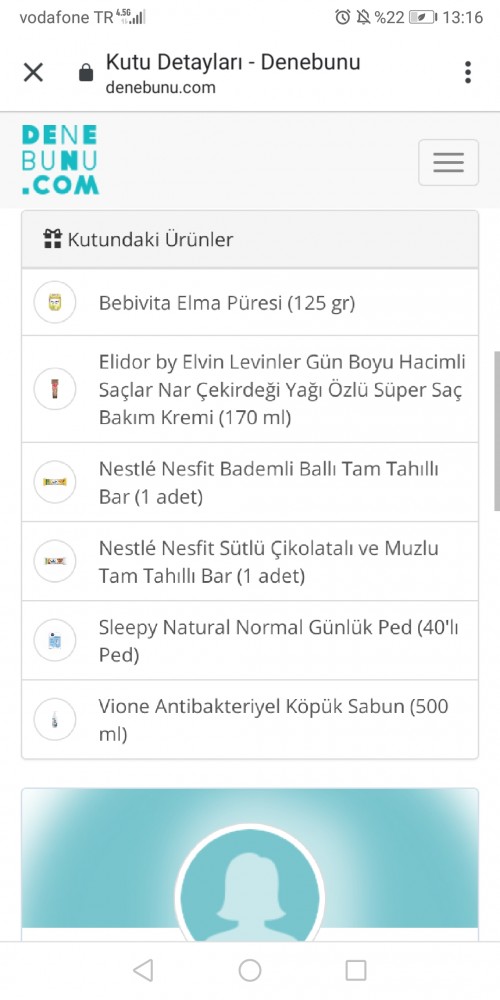This screenshot has height=1000, width=500.
Task: Tap the gift icon beside Kutundaki Ürünler
Action: click(x=52, y=239)
